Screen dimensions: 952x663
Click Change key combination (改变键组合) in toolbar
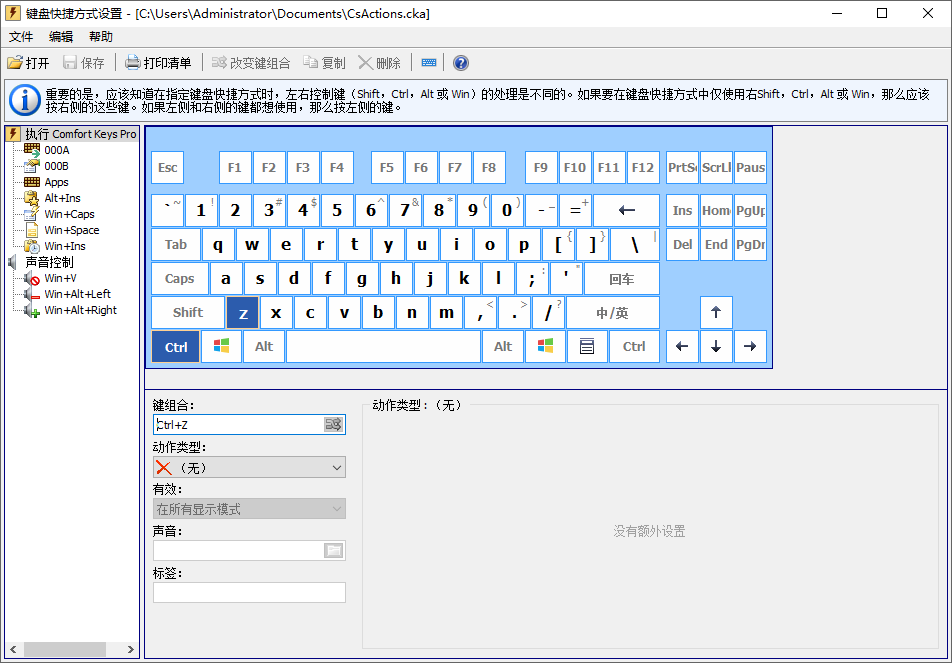(251, 63)
